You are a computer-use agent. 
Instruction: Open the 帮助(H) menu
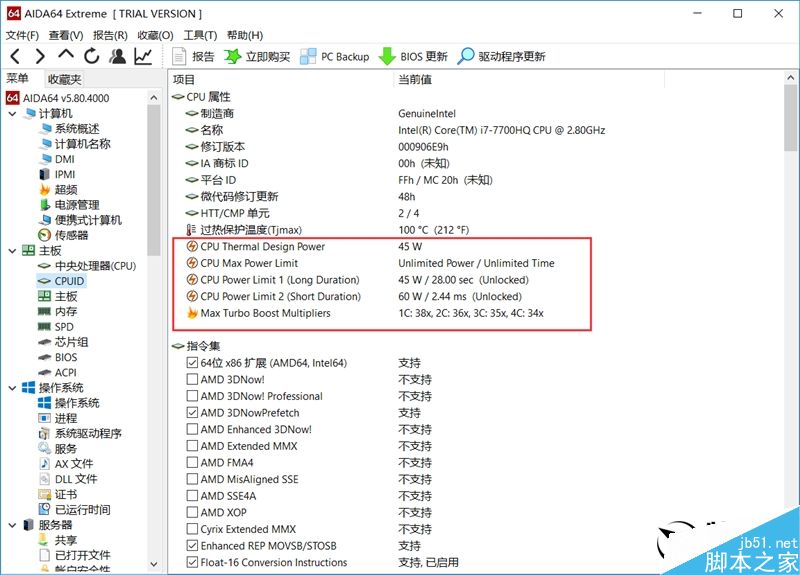pos(245,35)
